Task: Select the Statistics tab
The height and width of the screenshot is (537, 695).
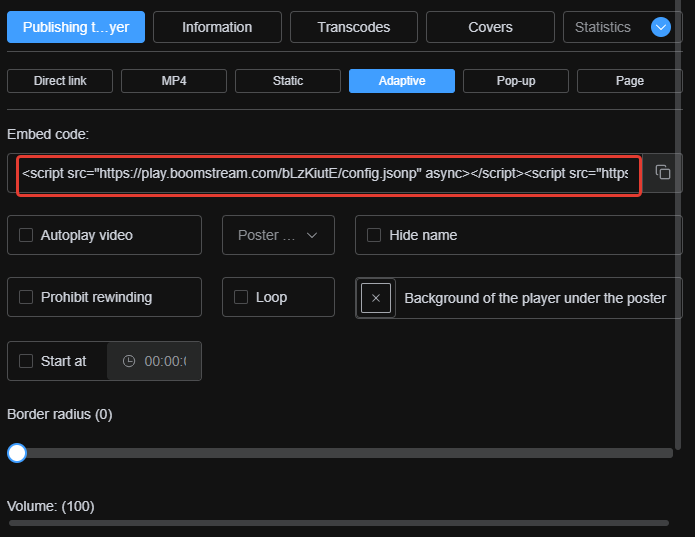Action: pos(603,27)
